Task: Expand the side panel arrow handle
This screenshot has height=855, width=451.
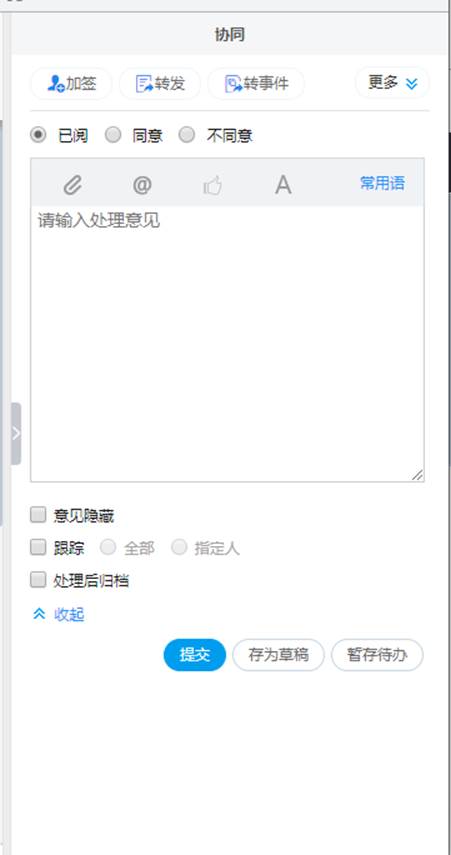Action: tap(16, 433)
